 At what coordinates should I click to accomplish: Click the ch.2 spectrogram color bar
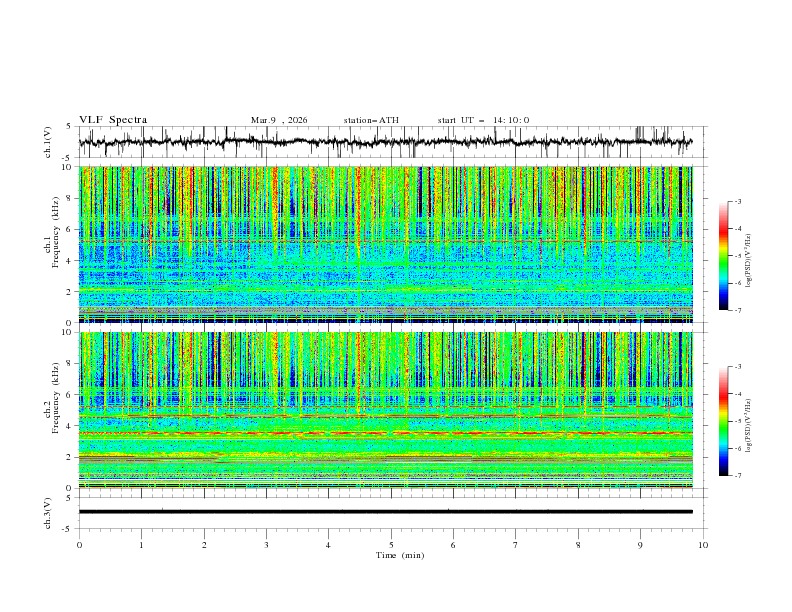pyautogui.click(x=724, y=421)
